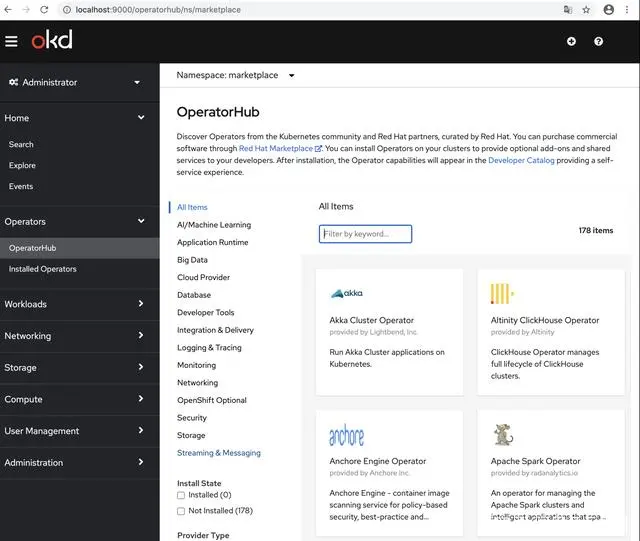The image size is (640, 541).
Task: Click the site information icon in address bar
Action: (67, 9)
